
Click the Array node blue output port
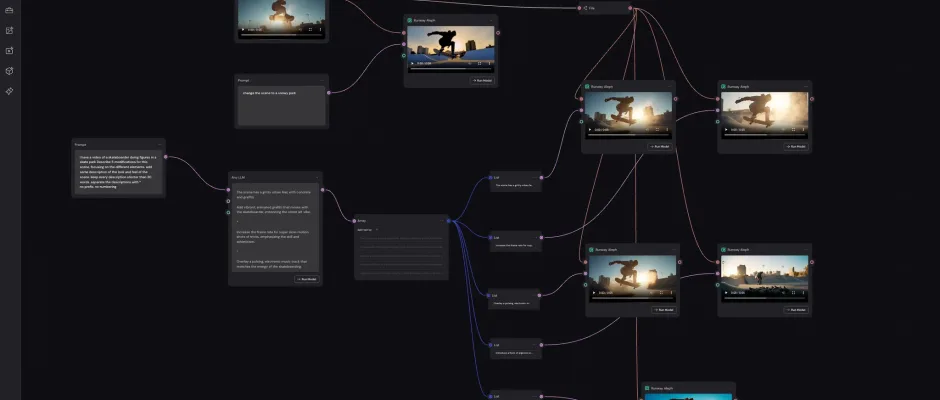pos(448,221)
